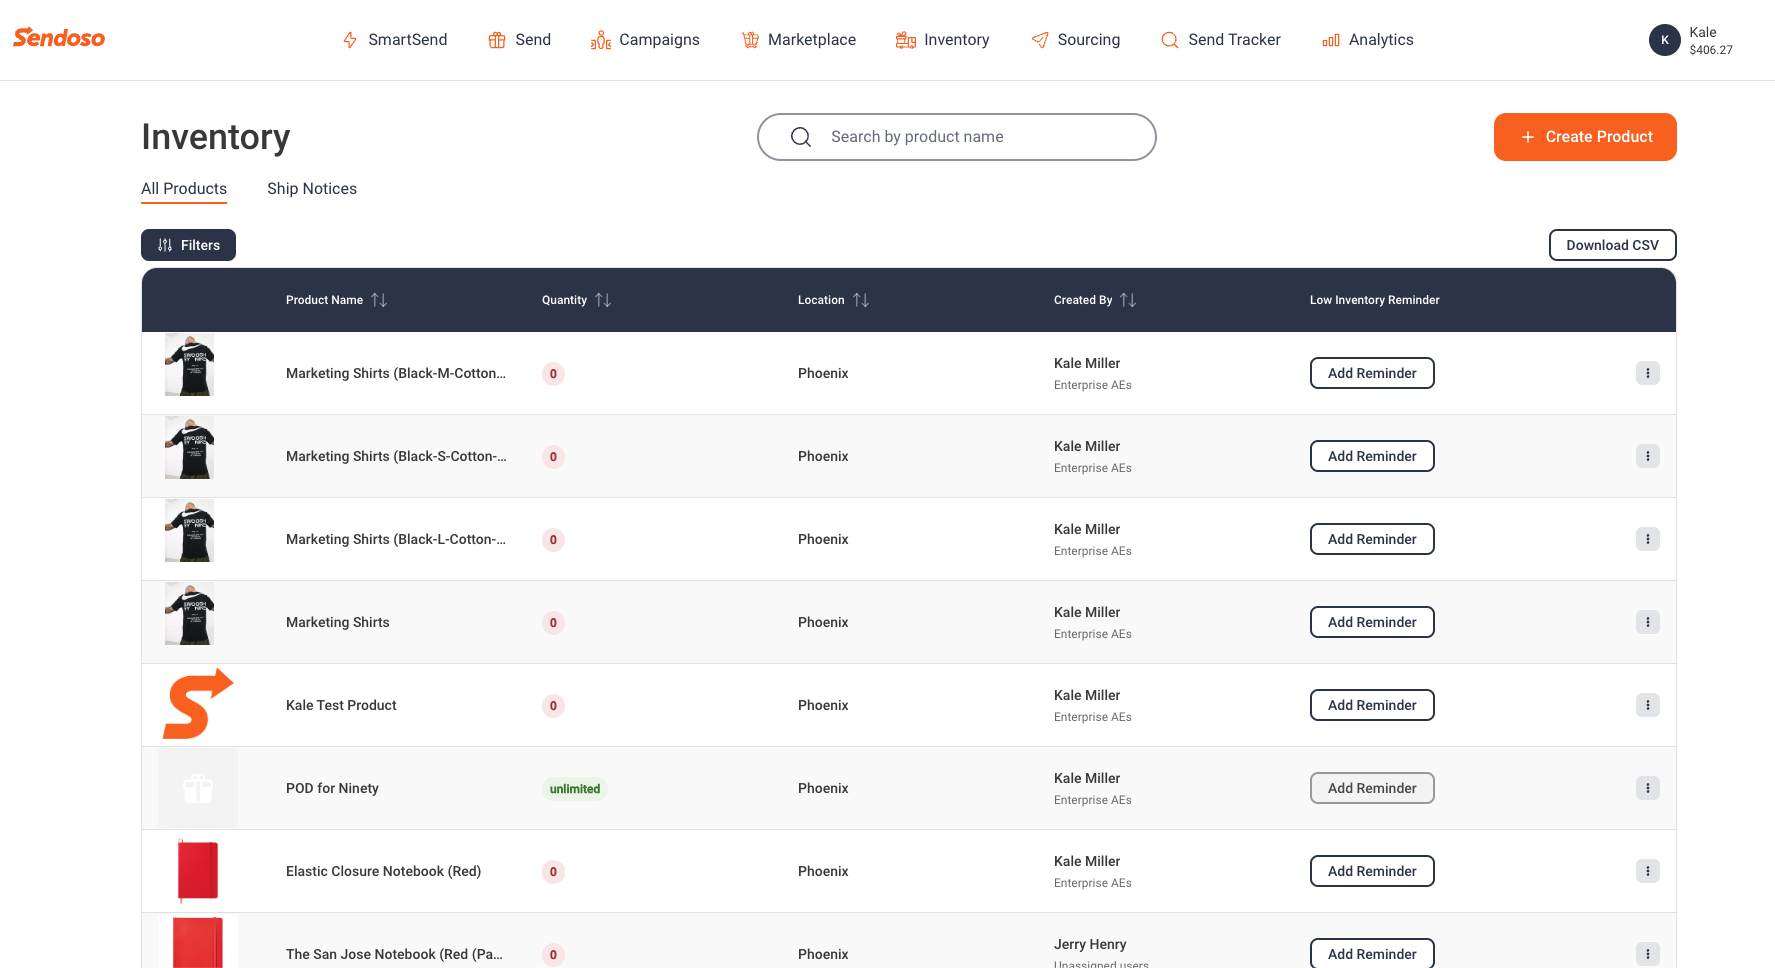Click Elastic Closure Notebook red thumbnail
Image resolution: width=1775 pixels, height=968 pixels.
[x=198, y=871]
